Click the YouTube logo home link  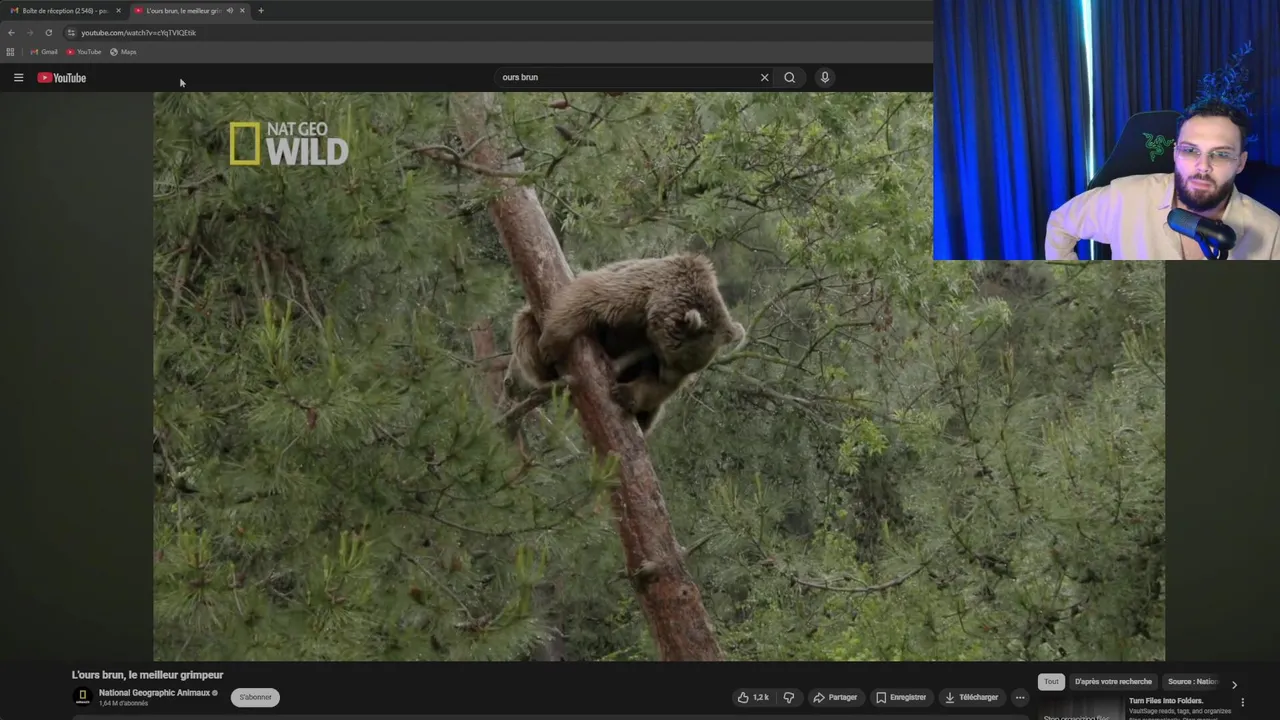coord(62,78)
